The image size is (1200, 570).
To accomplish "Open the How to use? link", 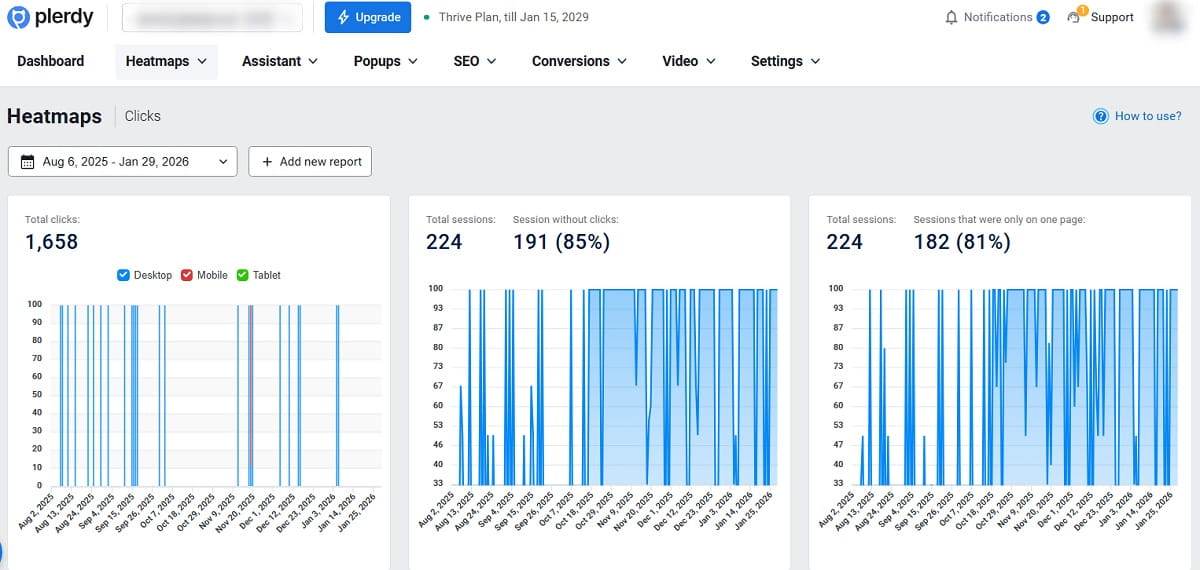I will click(1147, 116).
